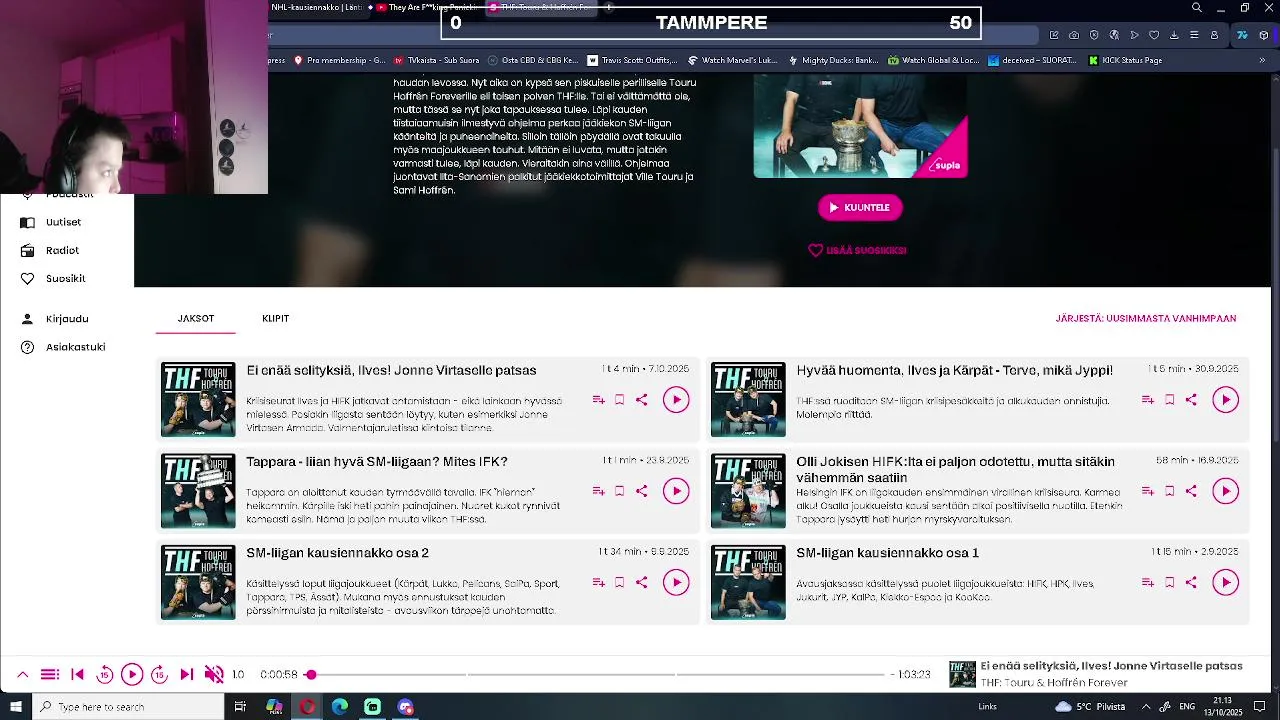The height and width of the screenshot is (720, 1280).
Task: Open browser downloads icon in toolbar
Action: 1174,35
